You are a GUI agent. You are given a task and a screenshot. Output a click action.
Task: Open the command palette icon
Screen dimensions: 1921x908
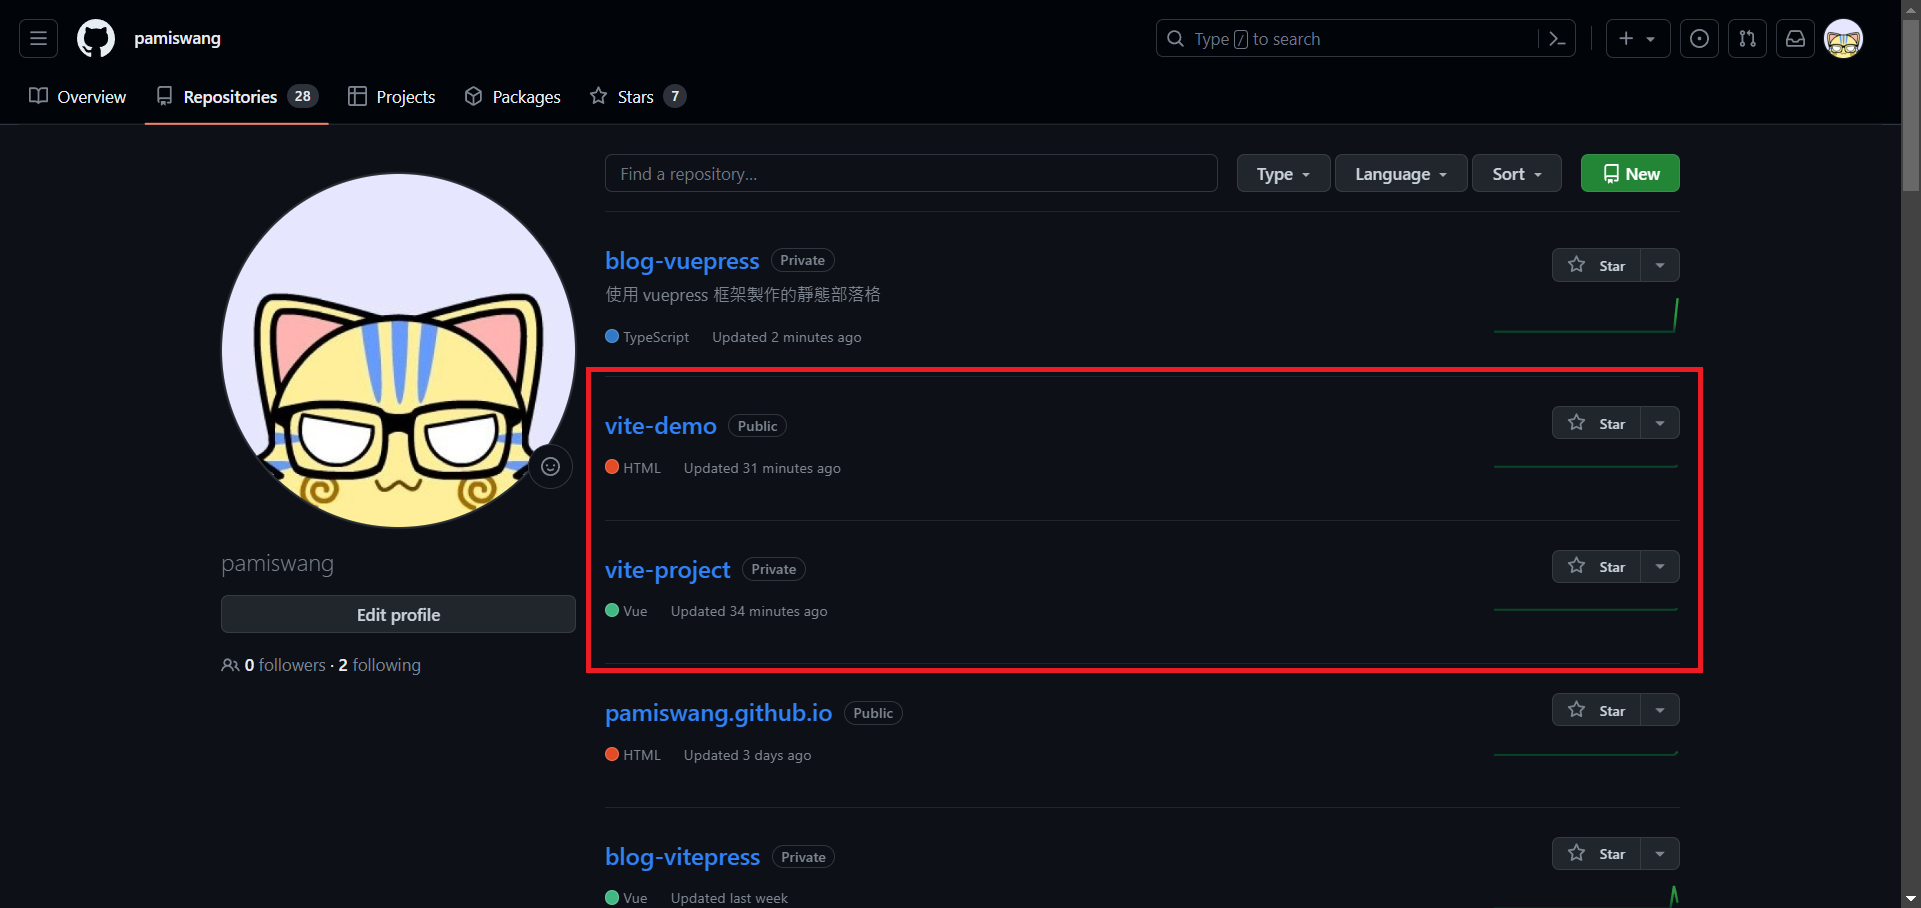pyautogui.click(x=1557, y=39)
